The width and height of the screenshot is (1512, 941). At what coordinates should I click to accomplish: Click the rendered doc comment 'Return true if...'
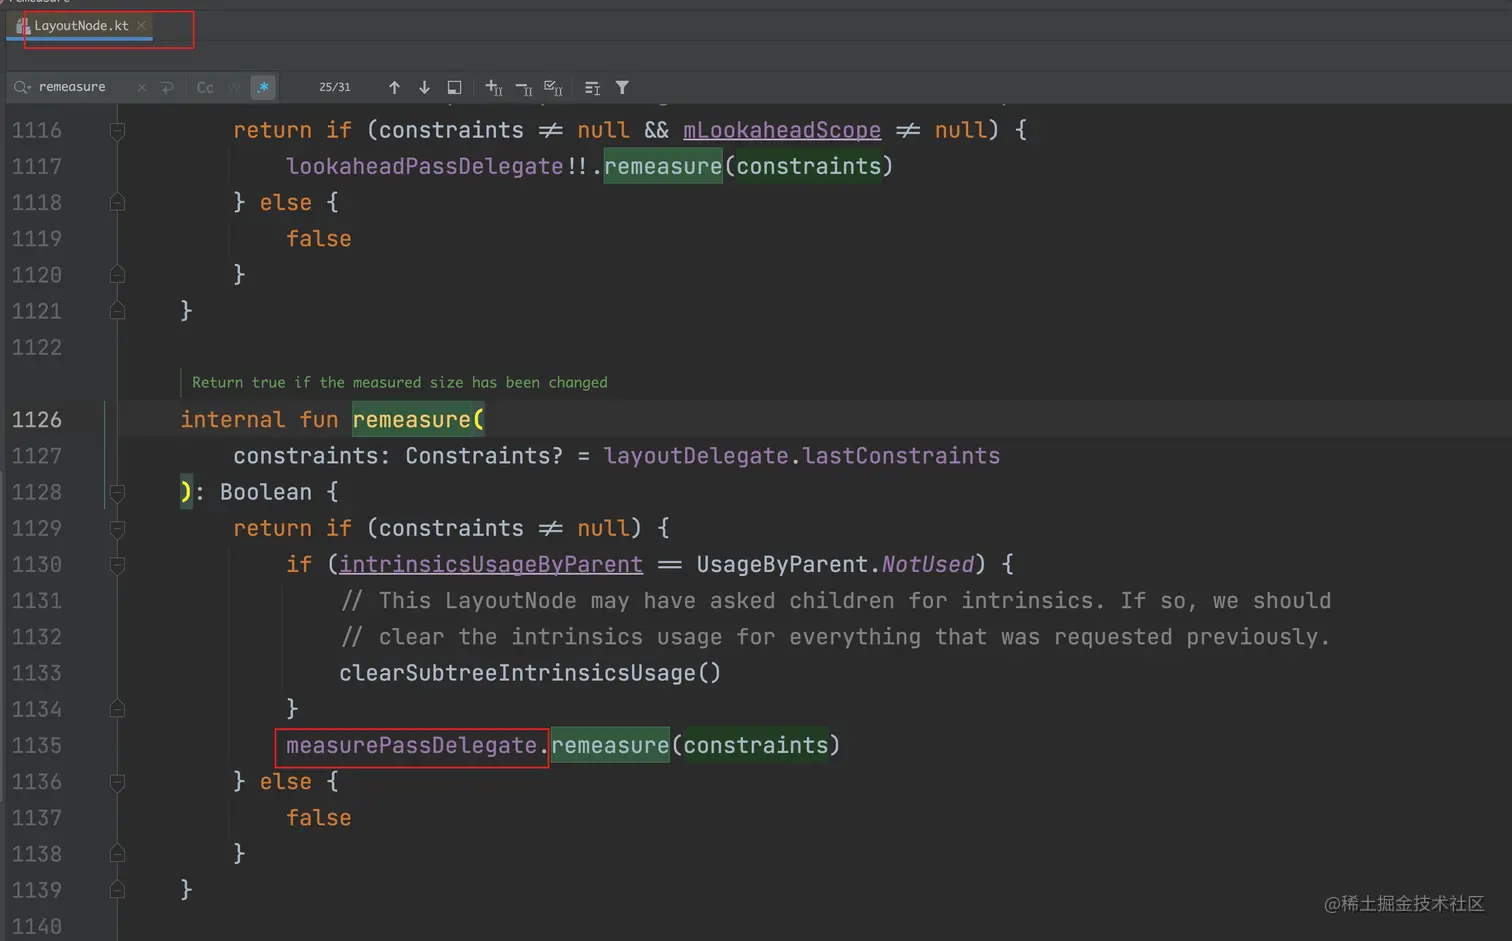tap(399, 382)
